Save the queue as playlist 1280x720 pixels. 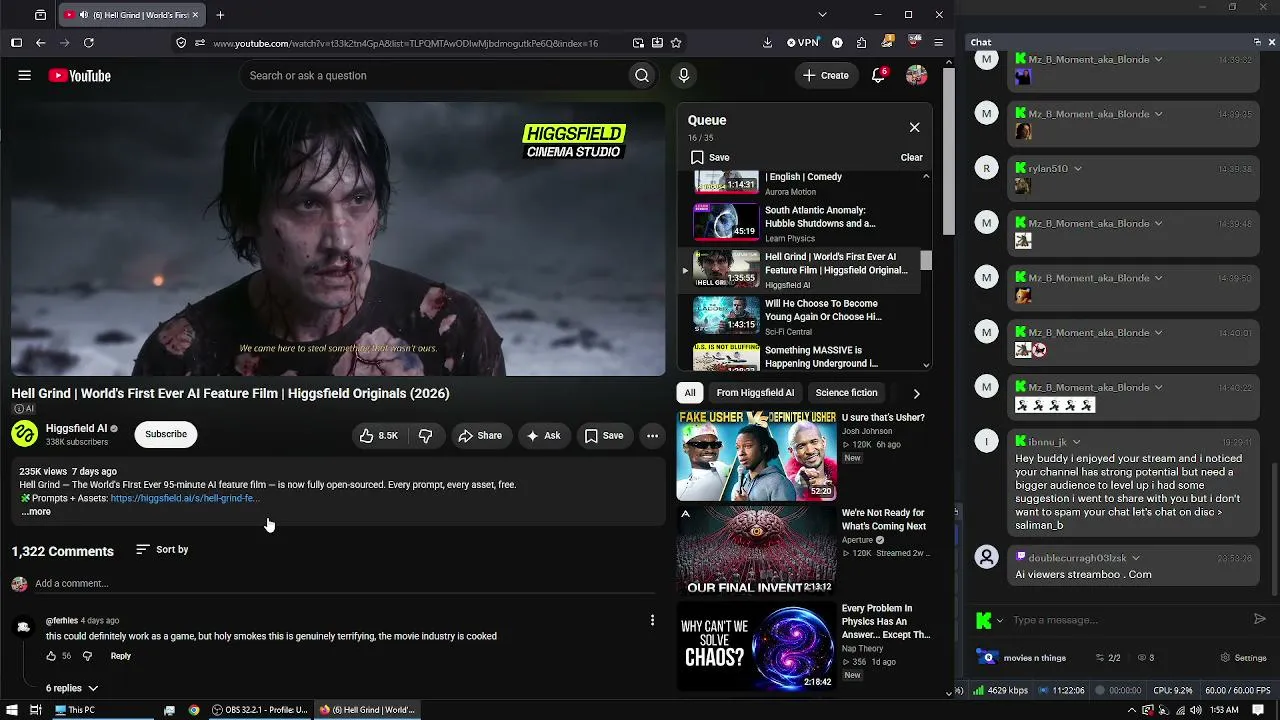pos(710,157)
